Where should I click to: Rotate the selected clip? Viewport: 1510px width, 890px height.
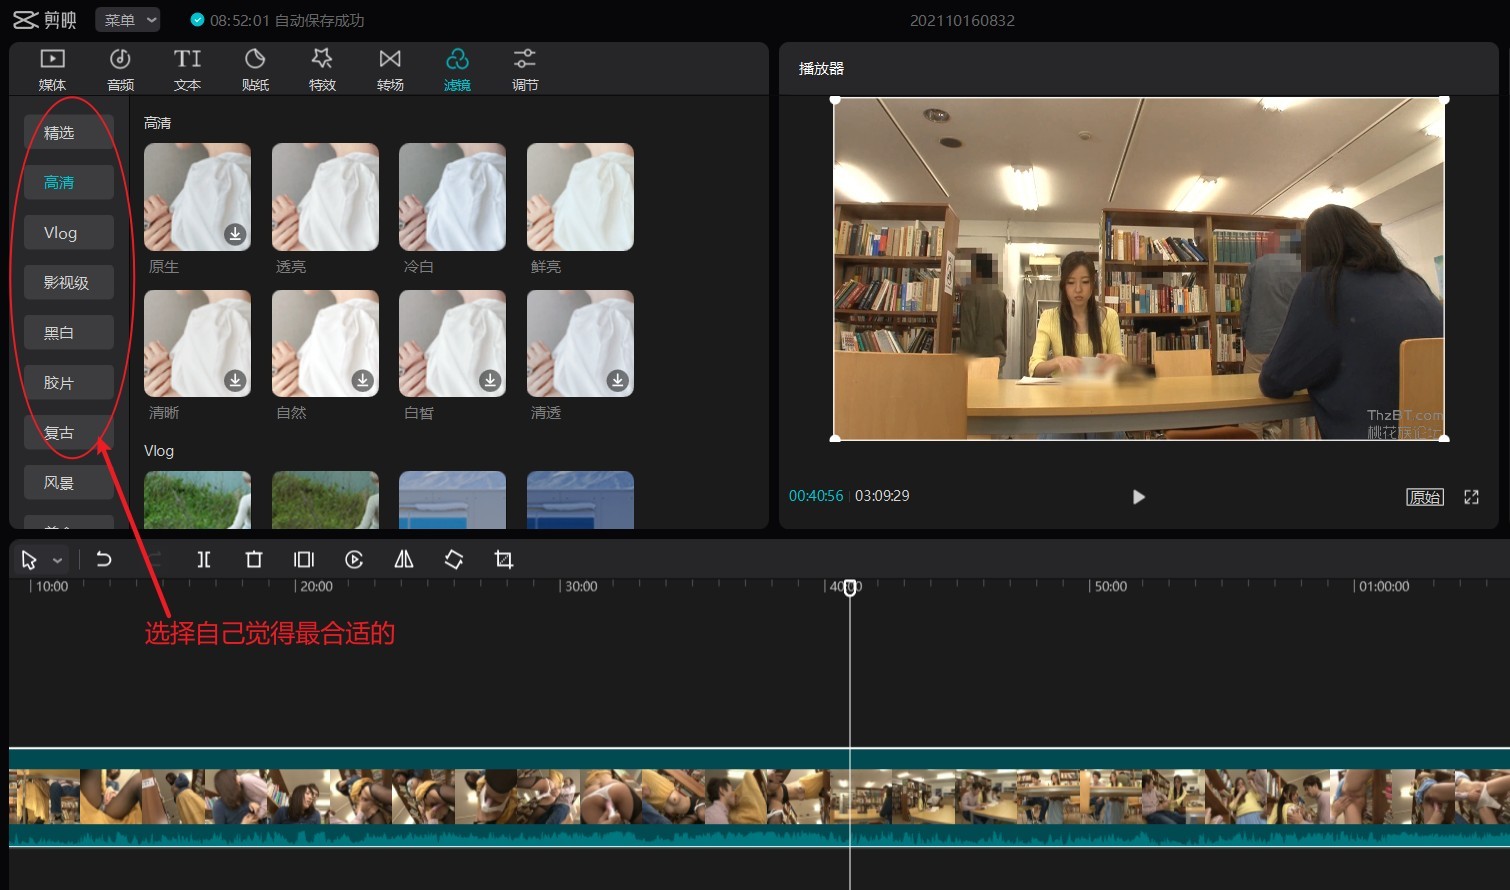(x=454, y=560)
